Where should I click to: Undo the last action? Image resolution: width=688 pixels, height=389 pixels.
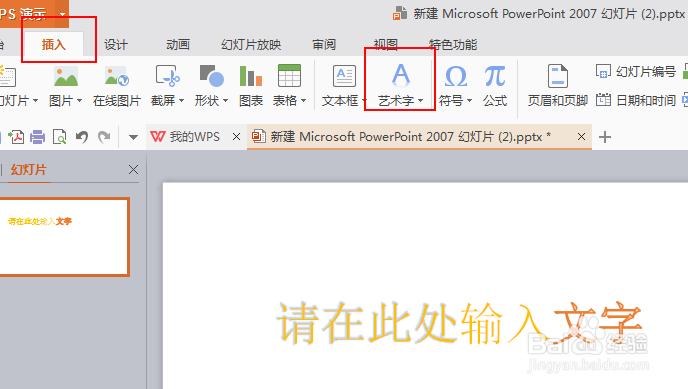coord(82,137)
